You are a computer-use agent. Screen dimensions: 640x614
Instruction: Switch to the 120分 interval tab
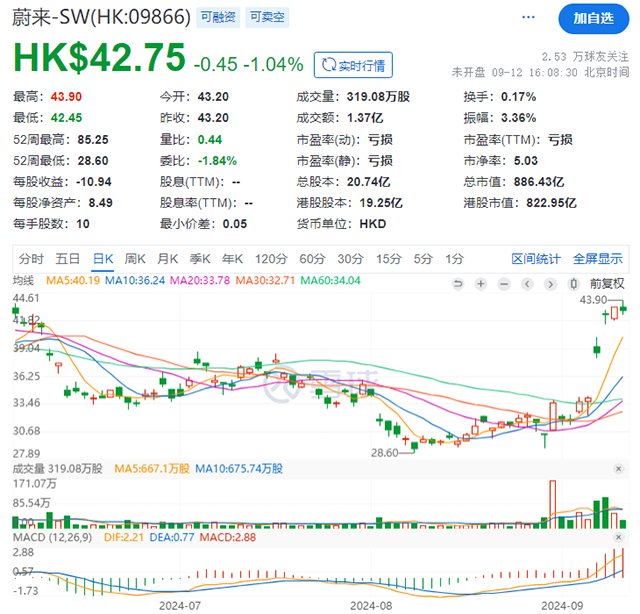point(271,259)
